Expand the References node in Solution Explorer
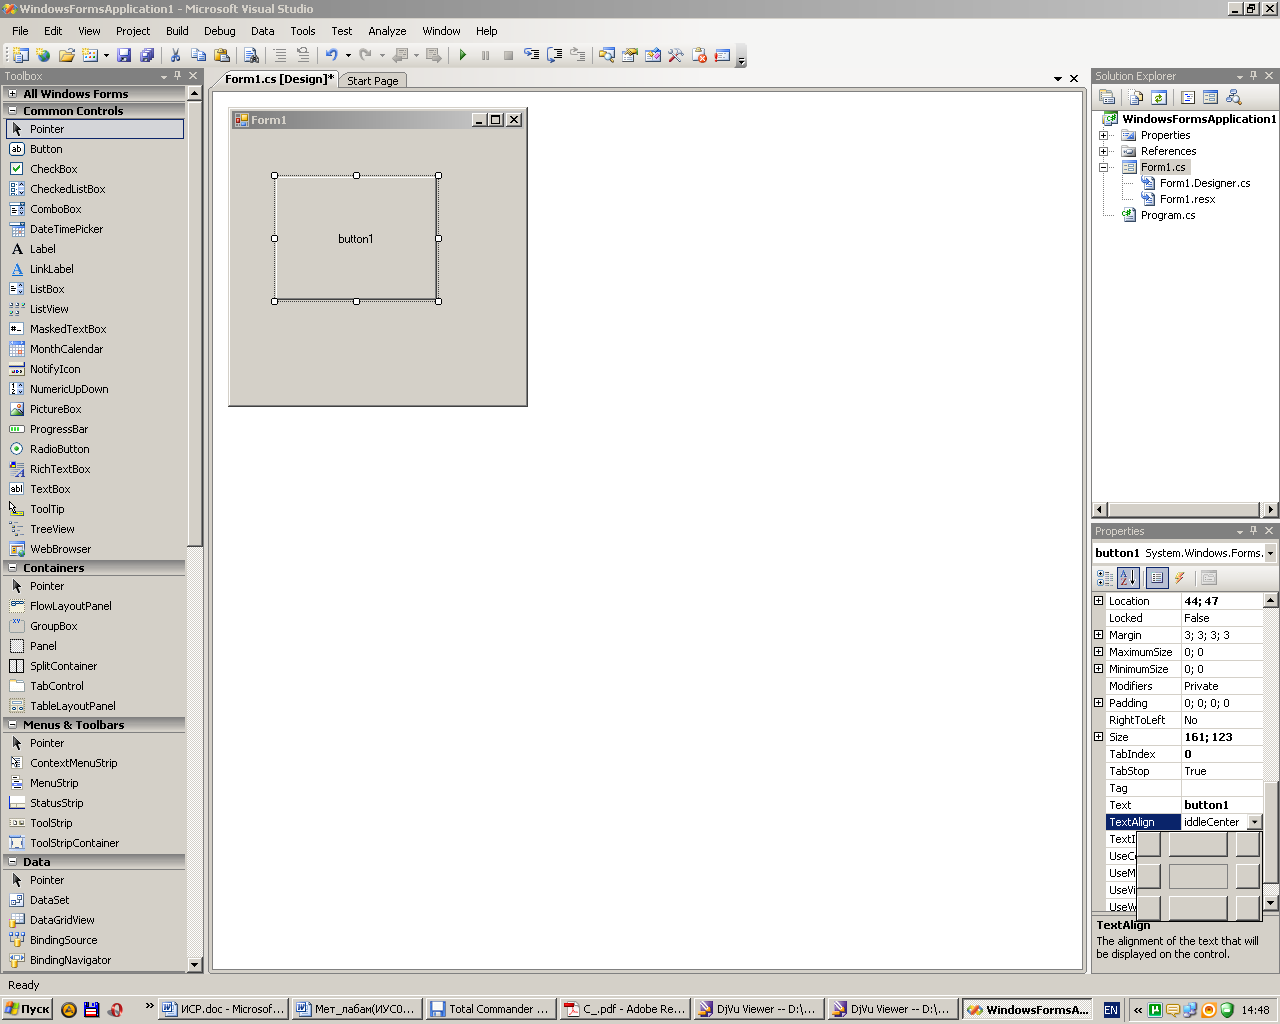The width and height of the screenshot is (1280, 1024). [1103, 151]
